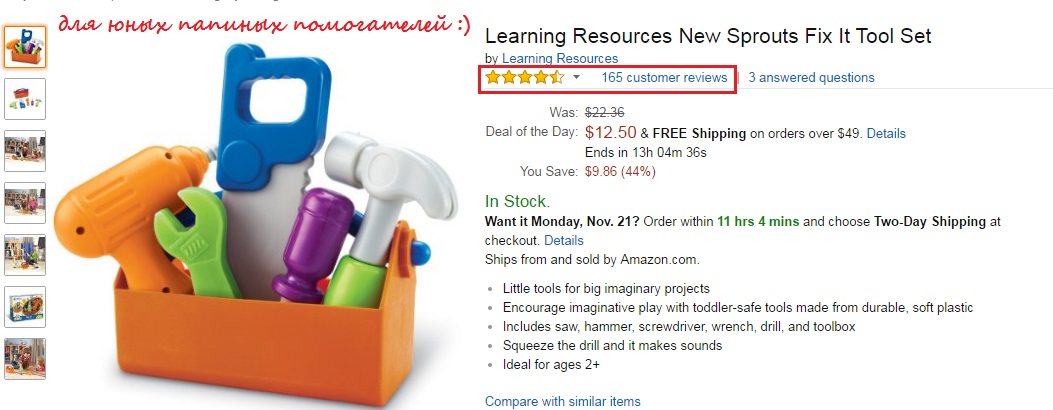Click the New Sprouts Fix It Tool Set title
Screen dimensions: 1053x410
click(708, 37)
